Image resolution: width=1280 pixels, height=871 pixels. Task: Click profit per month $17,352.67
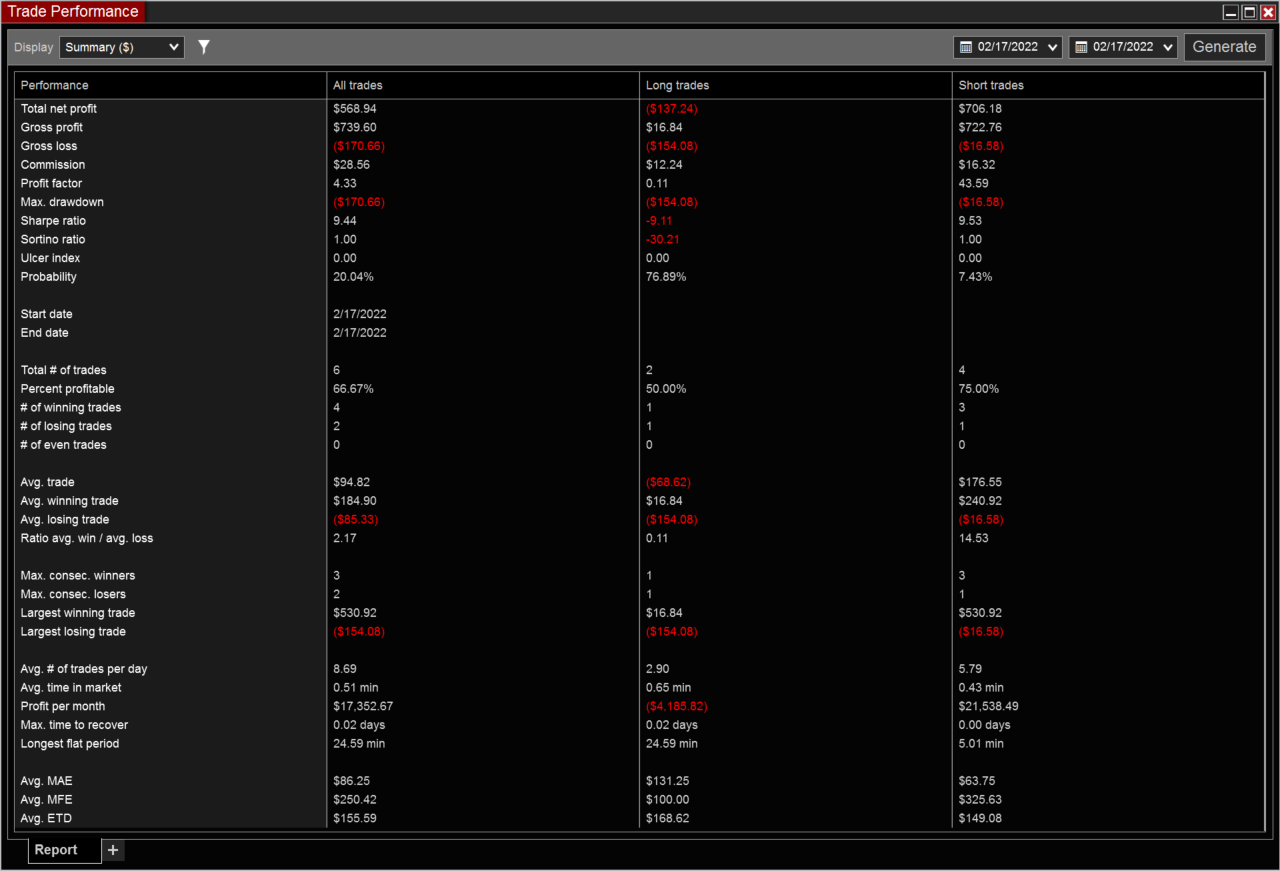click(363, 706)
